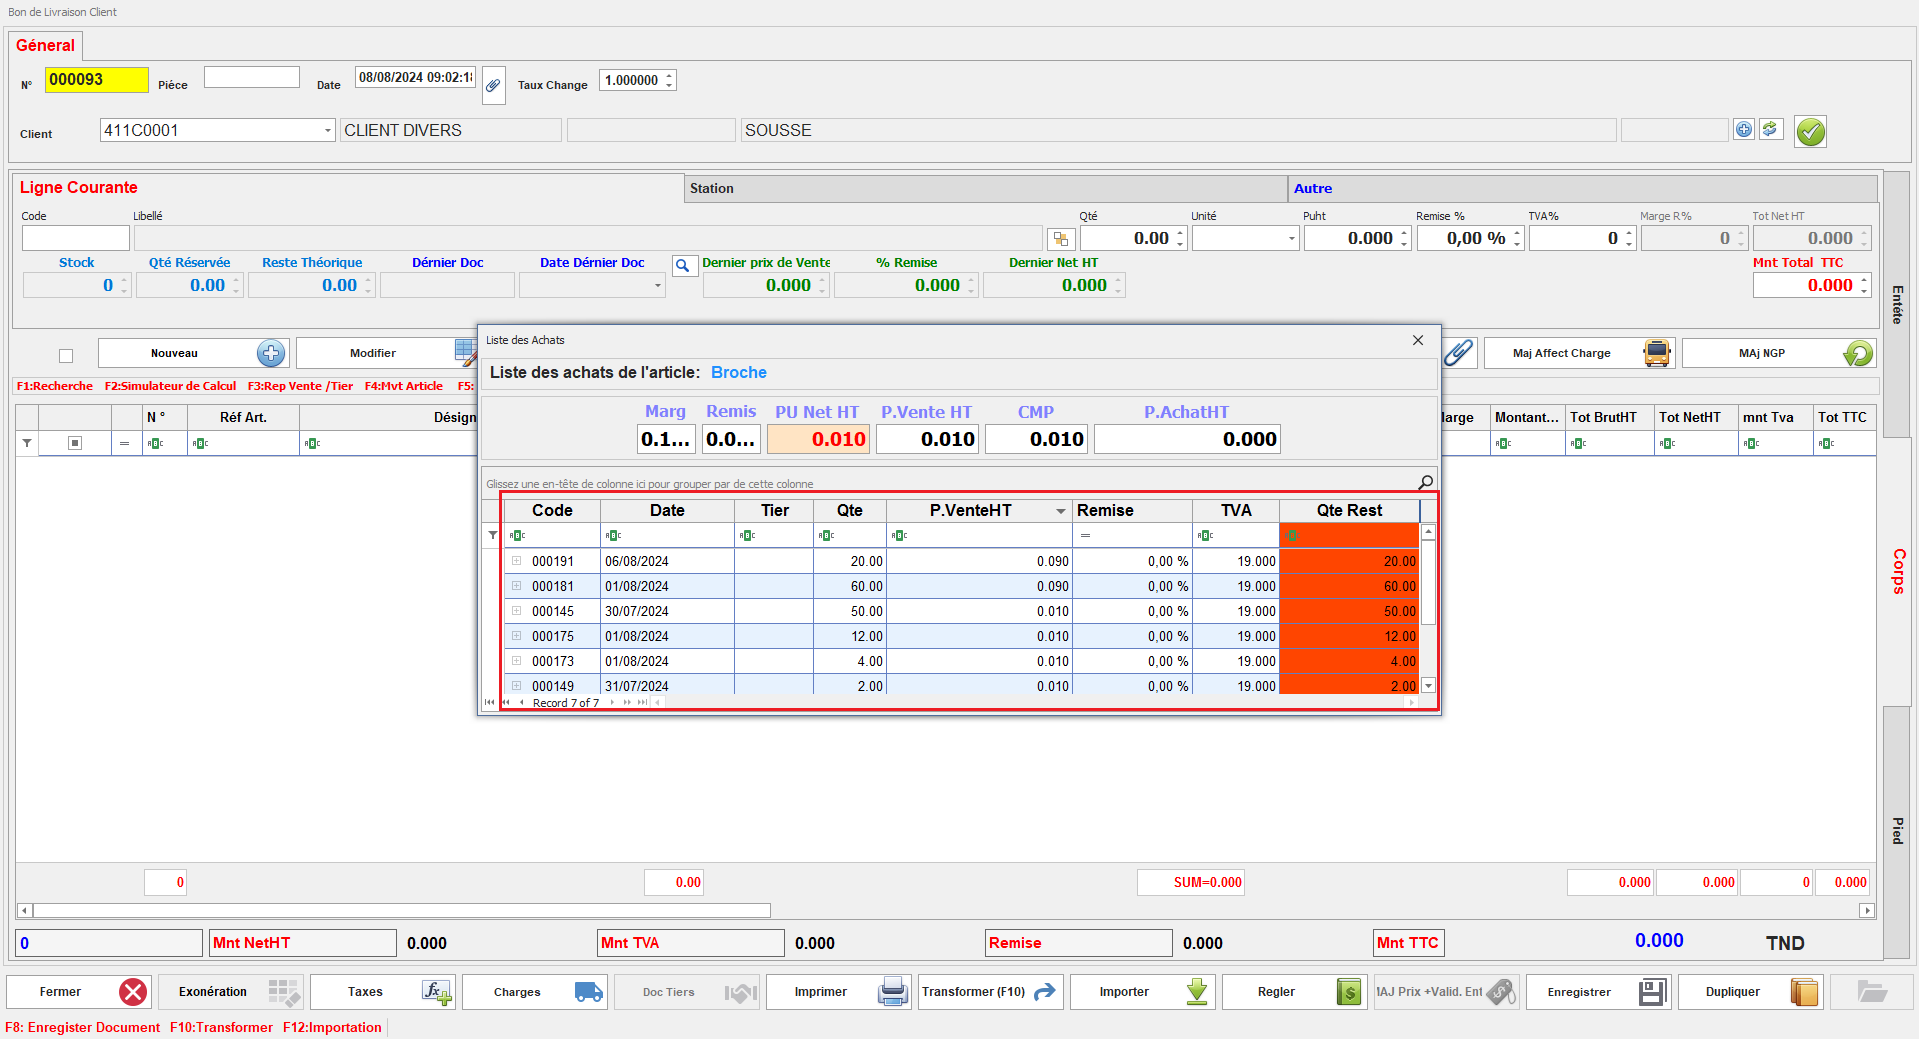This screenshot has height=1039, width=1919.
Task: Click the Qte column header in achats list
Action: [x=850, y=511]
